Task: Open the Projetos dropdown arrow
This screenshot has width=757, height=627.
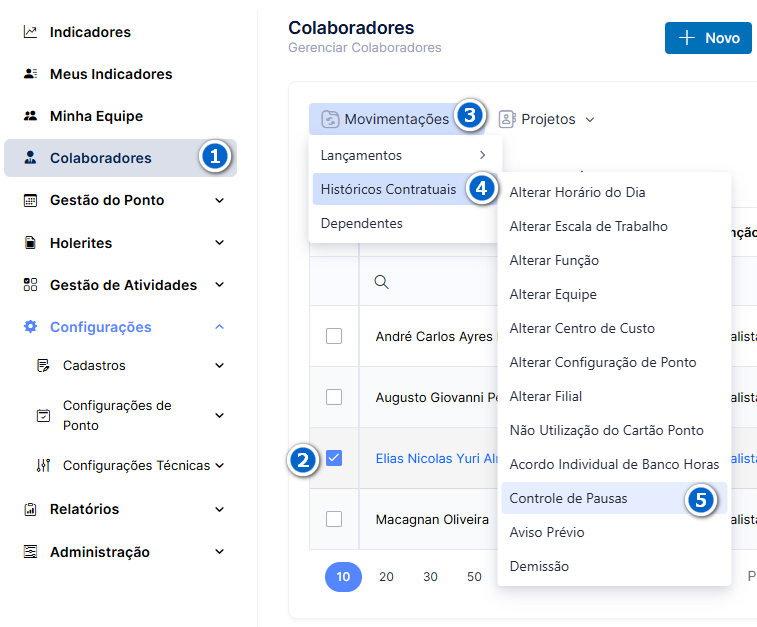Action: [x=590, y=120]
